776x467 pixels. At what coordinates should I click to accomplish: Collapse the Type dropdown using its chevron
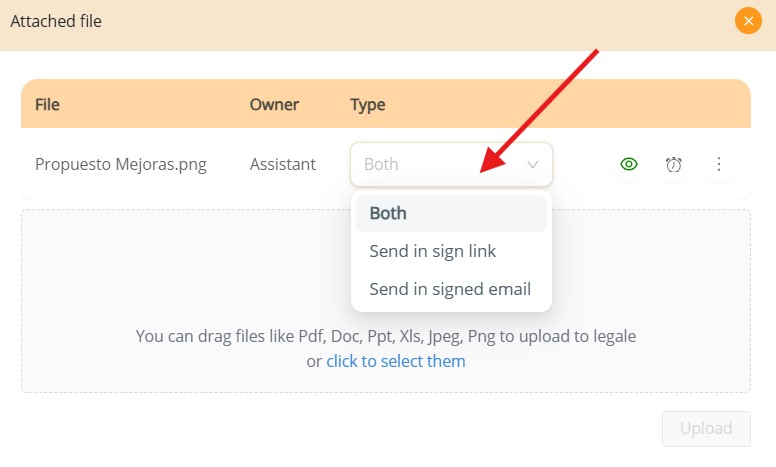[x=533, y=164]
